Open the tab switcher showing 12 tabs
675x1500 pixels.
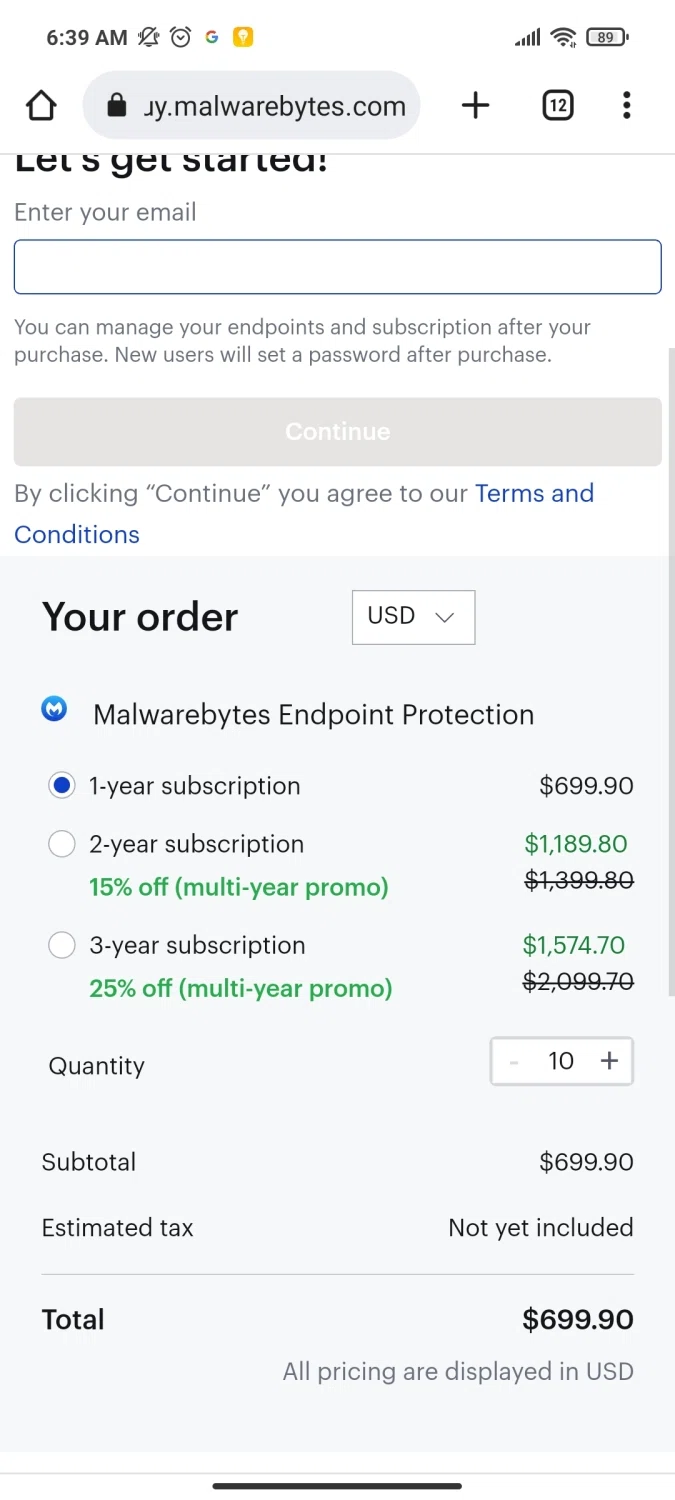(x=558, y=105)
